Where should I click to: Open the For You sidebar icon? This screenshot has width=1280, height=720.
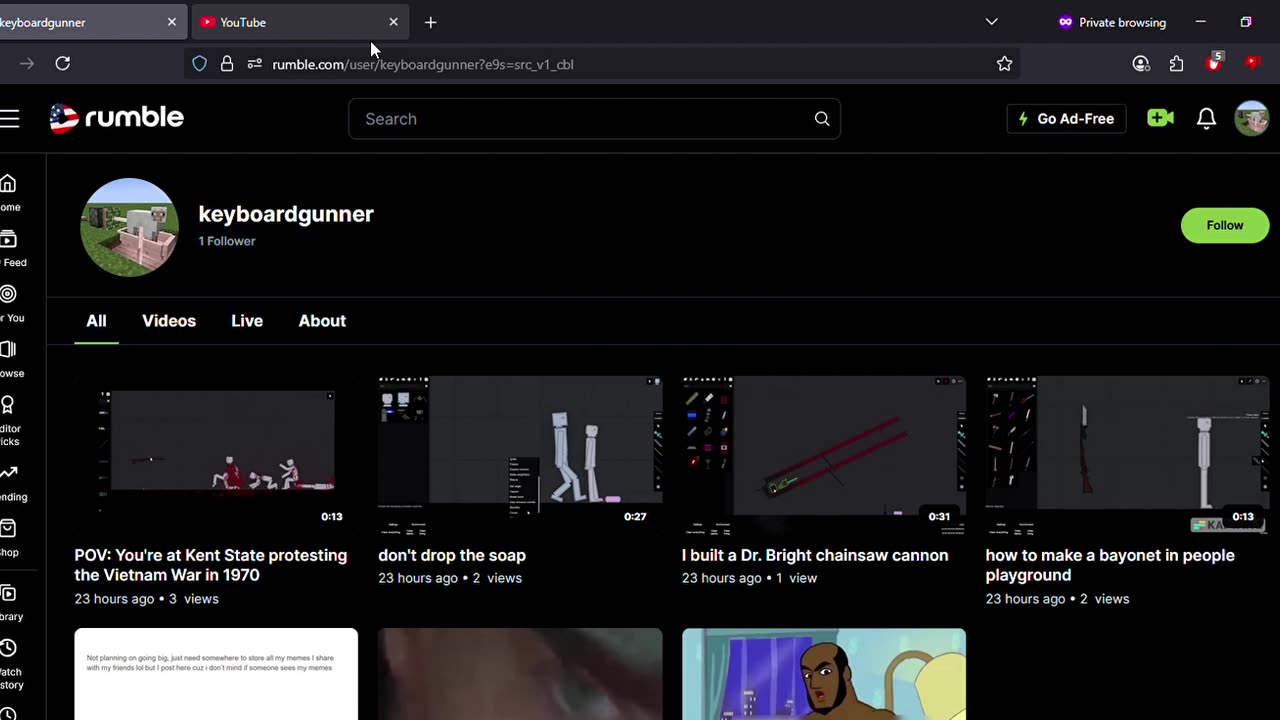click(9, 304)
